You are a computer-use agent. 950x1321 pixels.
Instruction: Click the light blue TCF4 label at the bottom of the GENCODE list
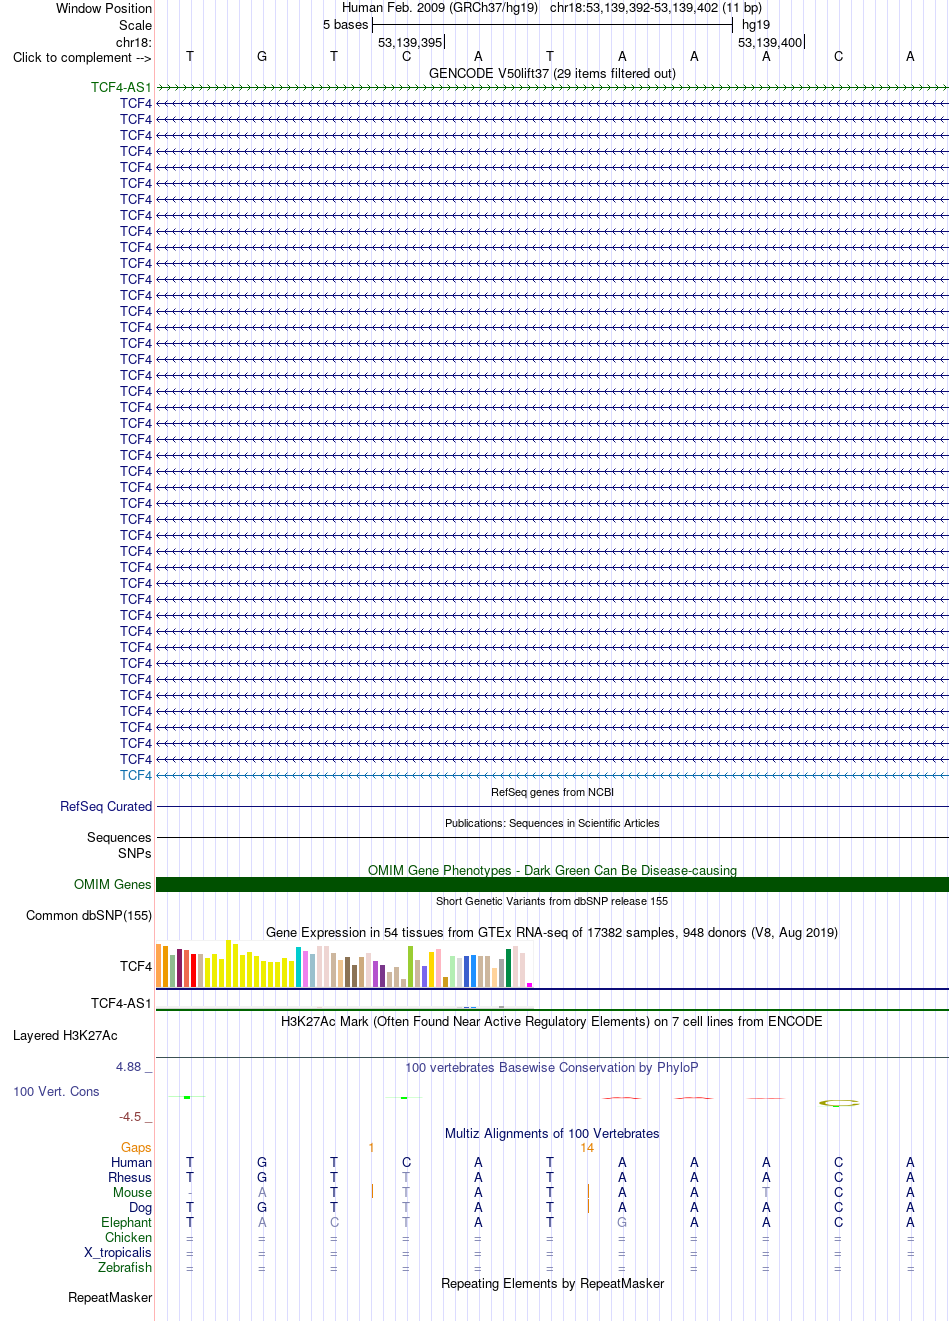136,775
